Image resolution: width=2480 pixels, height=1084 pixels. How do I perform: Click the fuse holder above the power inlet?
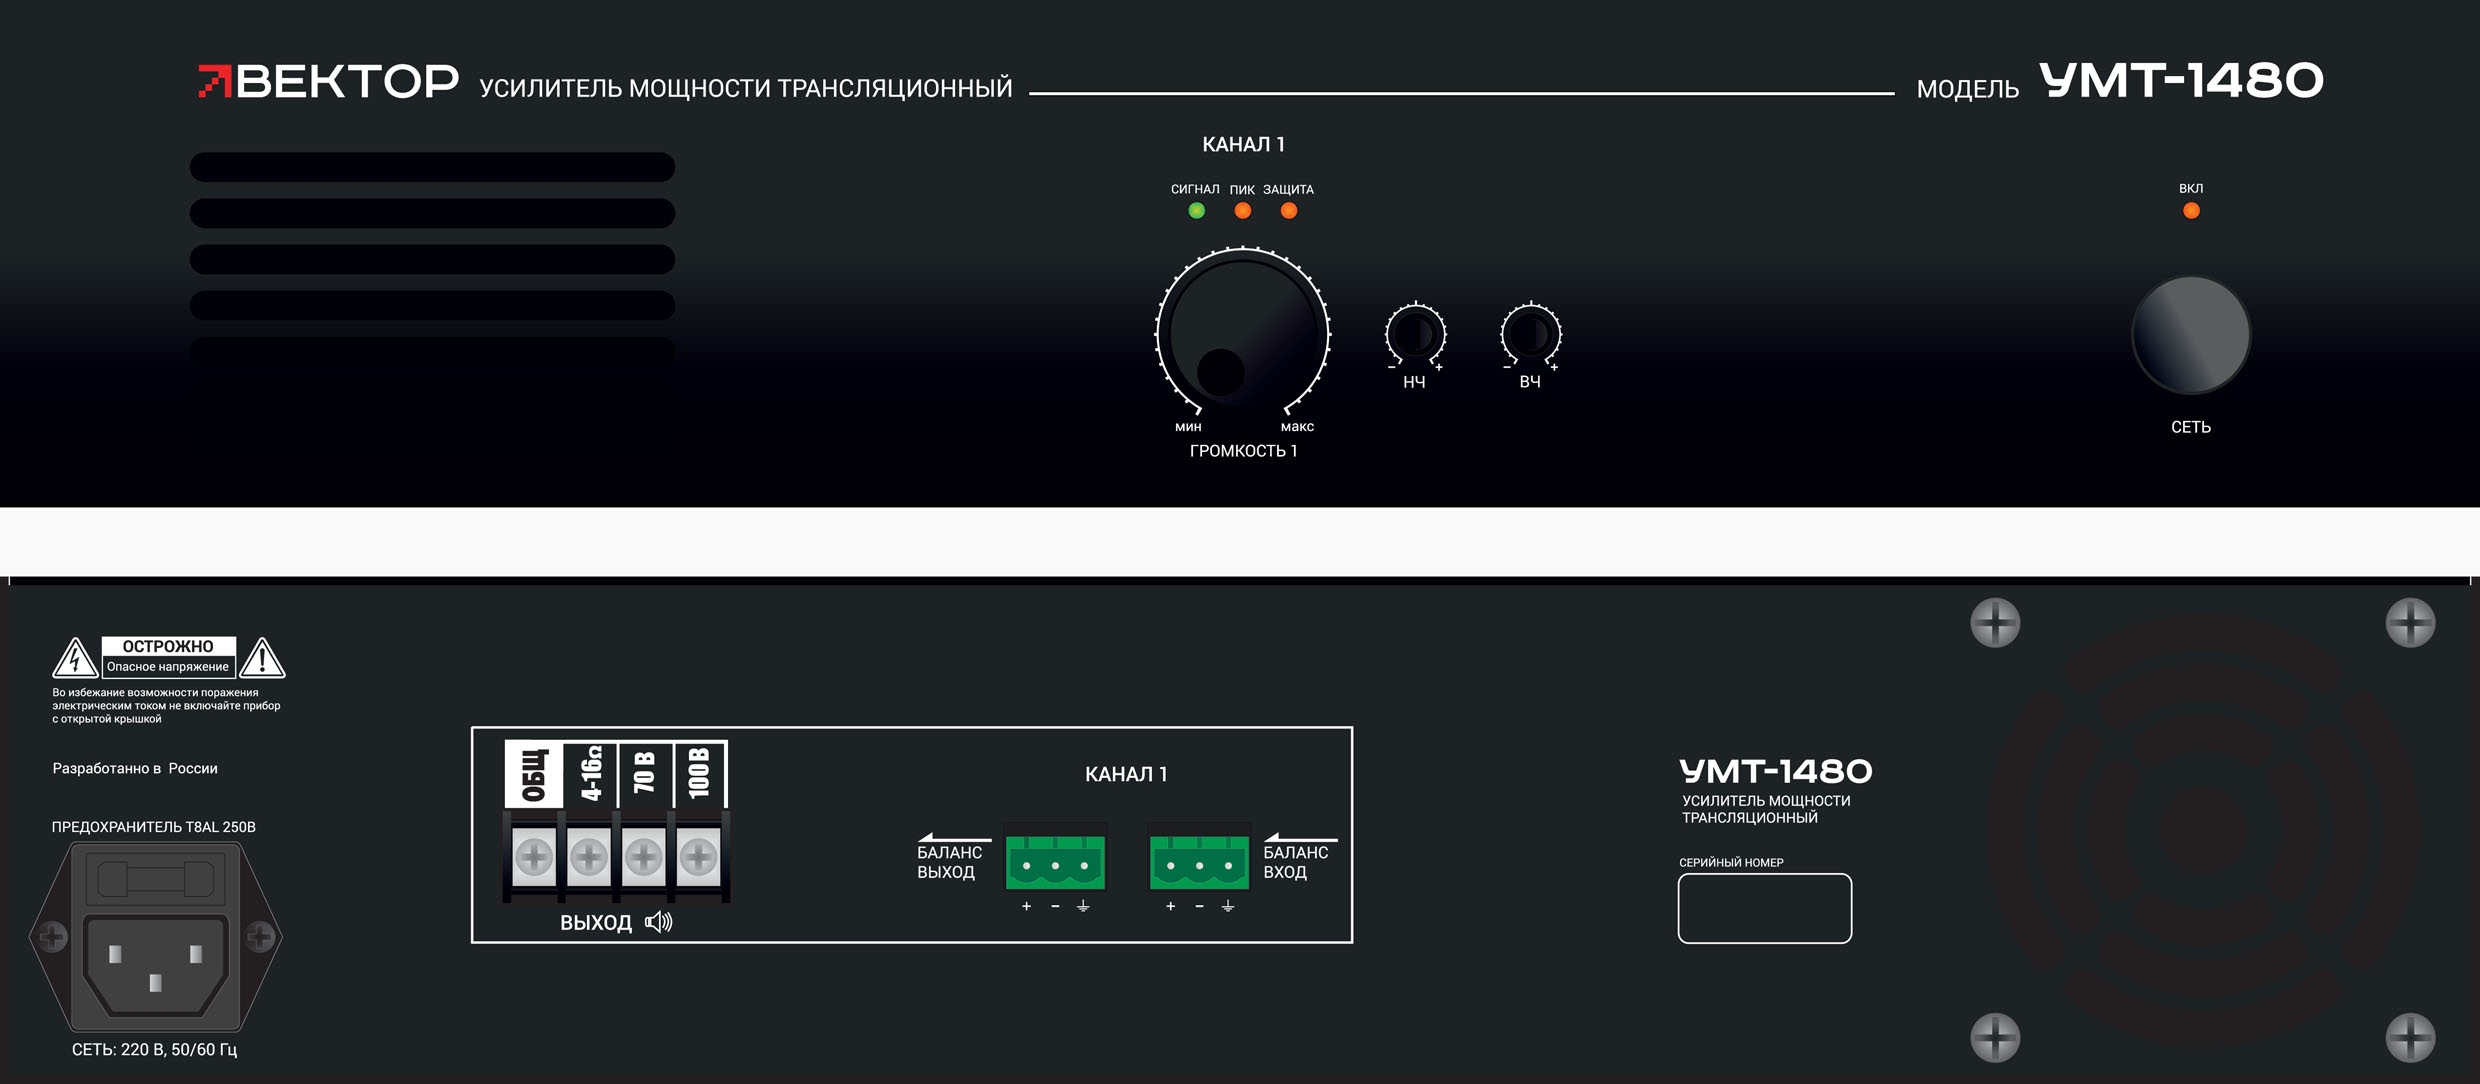155,880
